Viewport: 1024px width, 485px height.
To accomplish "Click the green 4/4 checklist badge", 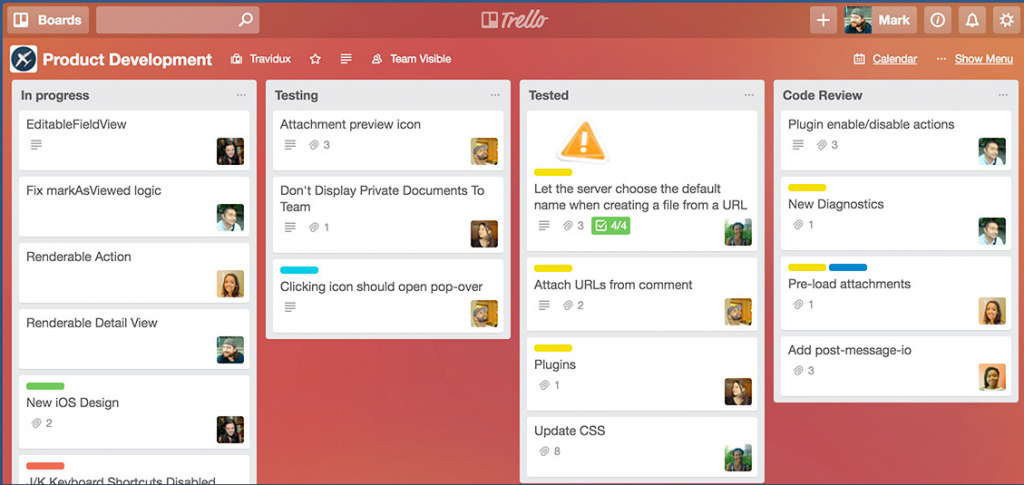I will 611,226.
